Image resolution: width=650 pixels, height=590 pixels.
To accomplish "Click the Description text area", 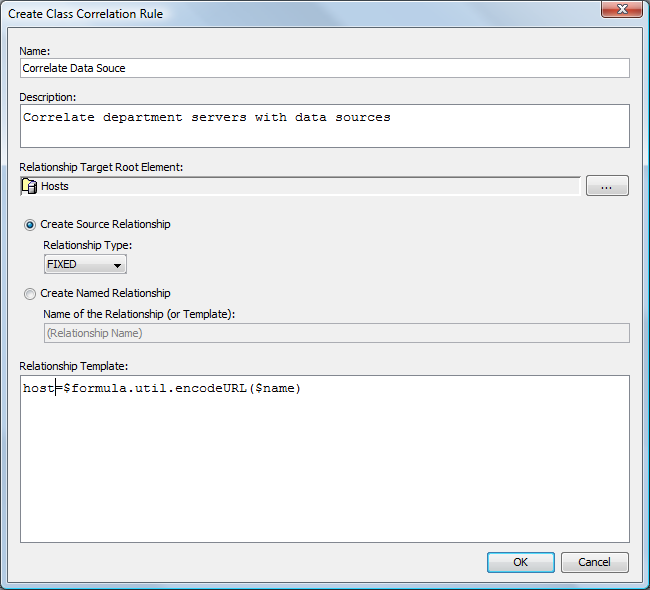I will coord(325,126).
